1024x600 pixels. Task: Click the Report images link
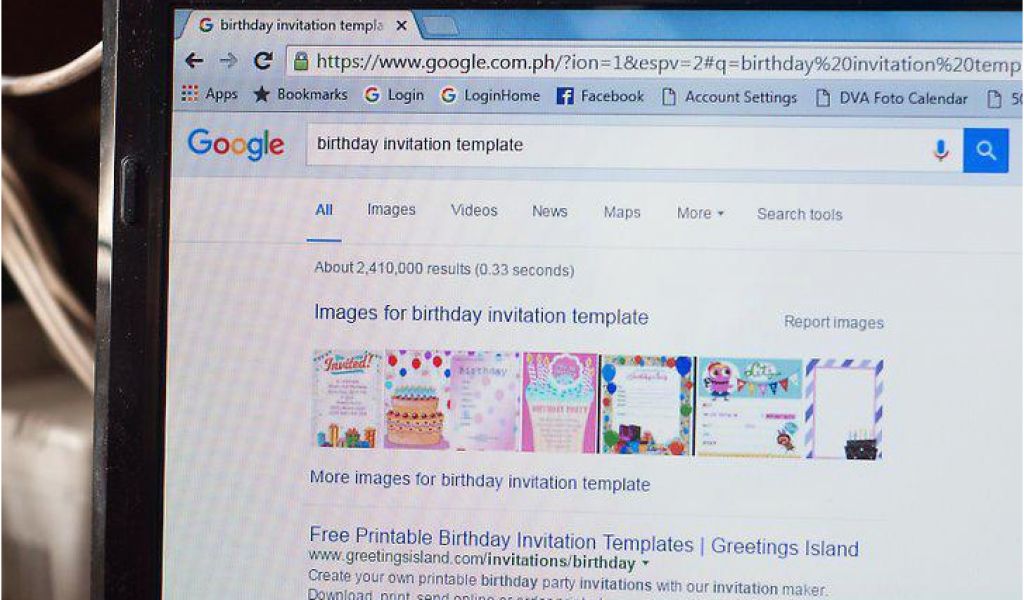tap(833, 322)
